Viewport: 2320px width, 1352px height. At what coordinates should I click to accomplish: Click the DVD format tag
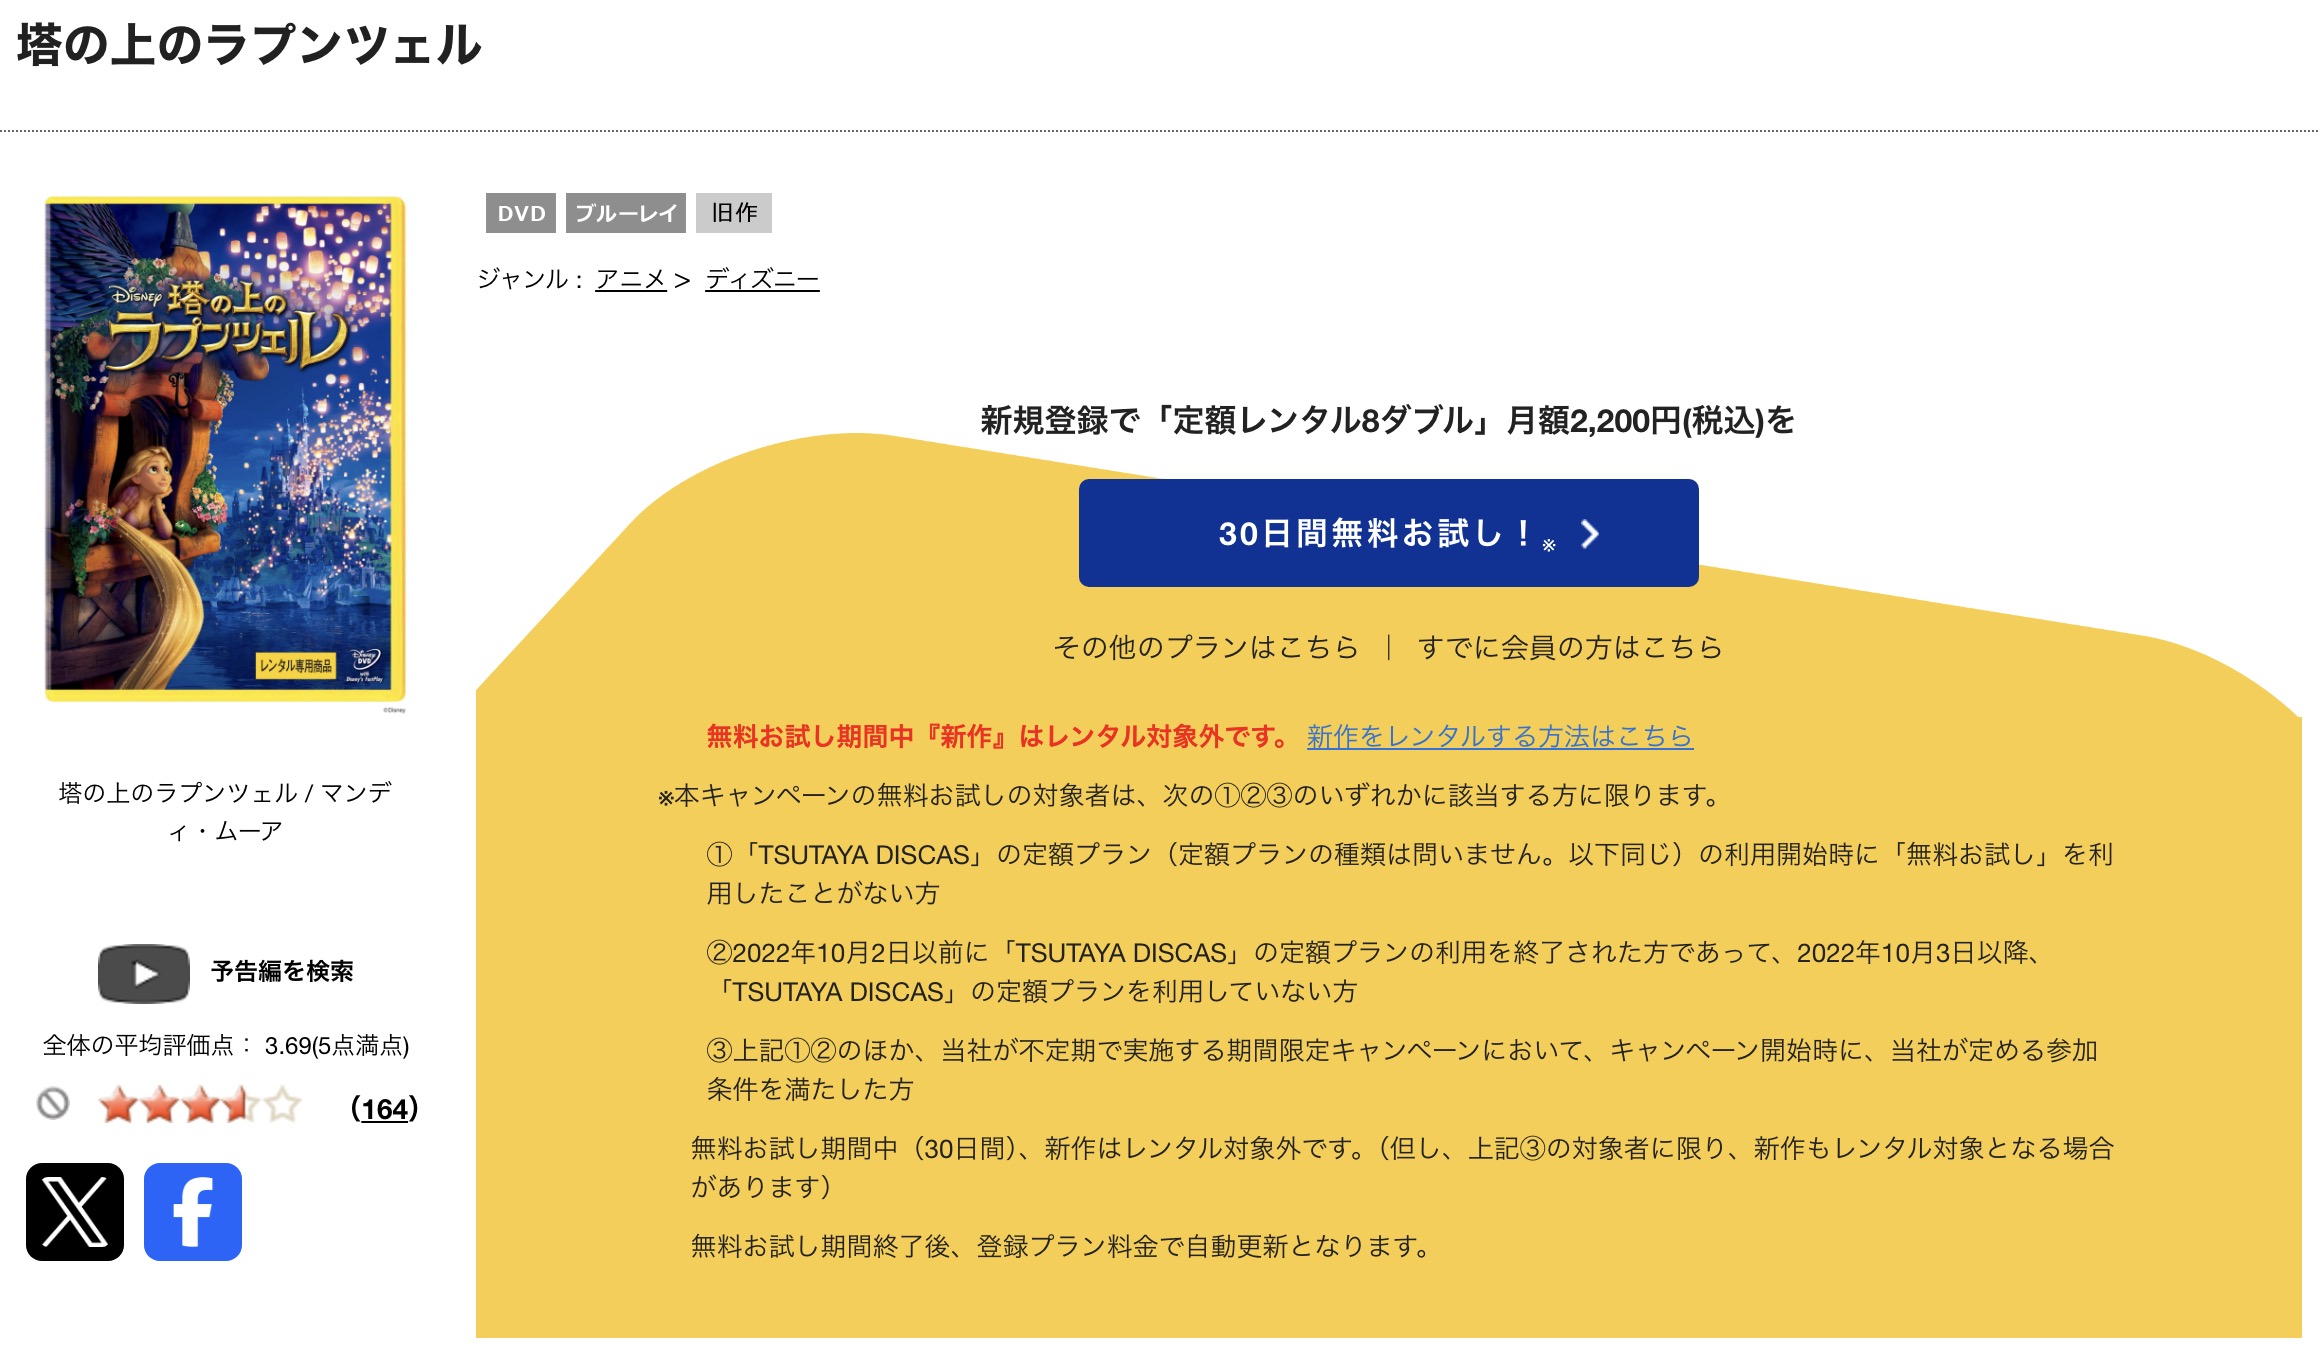pyautogui.click(x=521, y=213)
